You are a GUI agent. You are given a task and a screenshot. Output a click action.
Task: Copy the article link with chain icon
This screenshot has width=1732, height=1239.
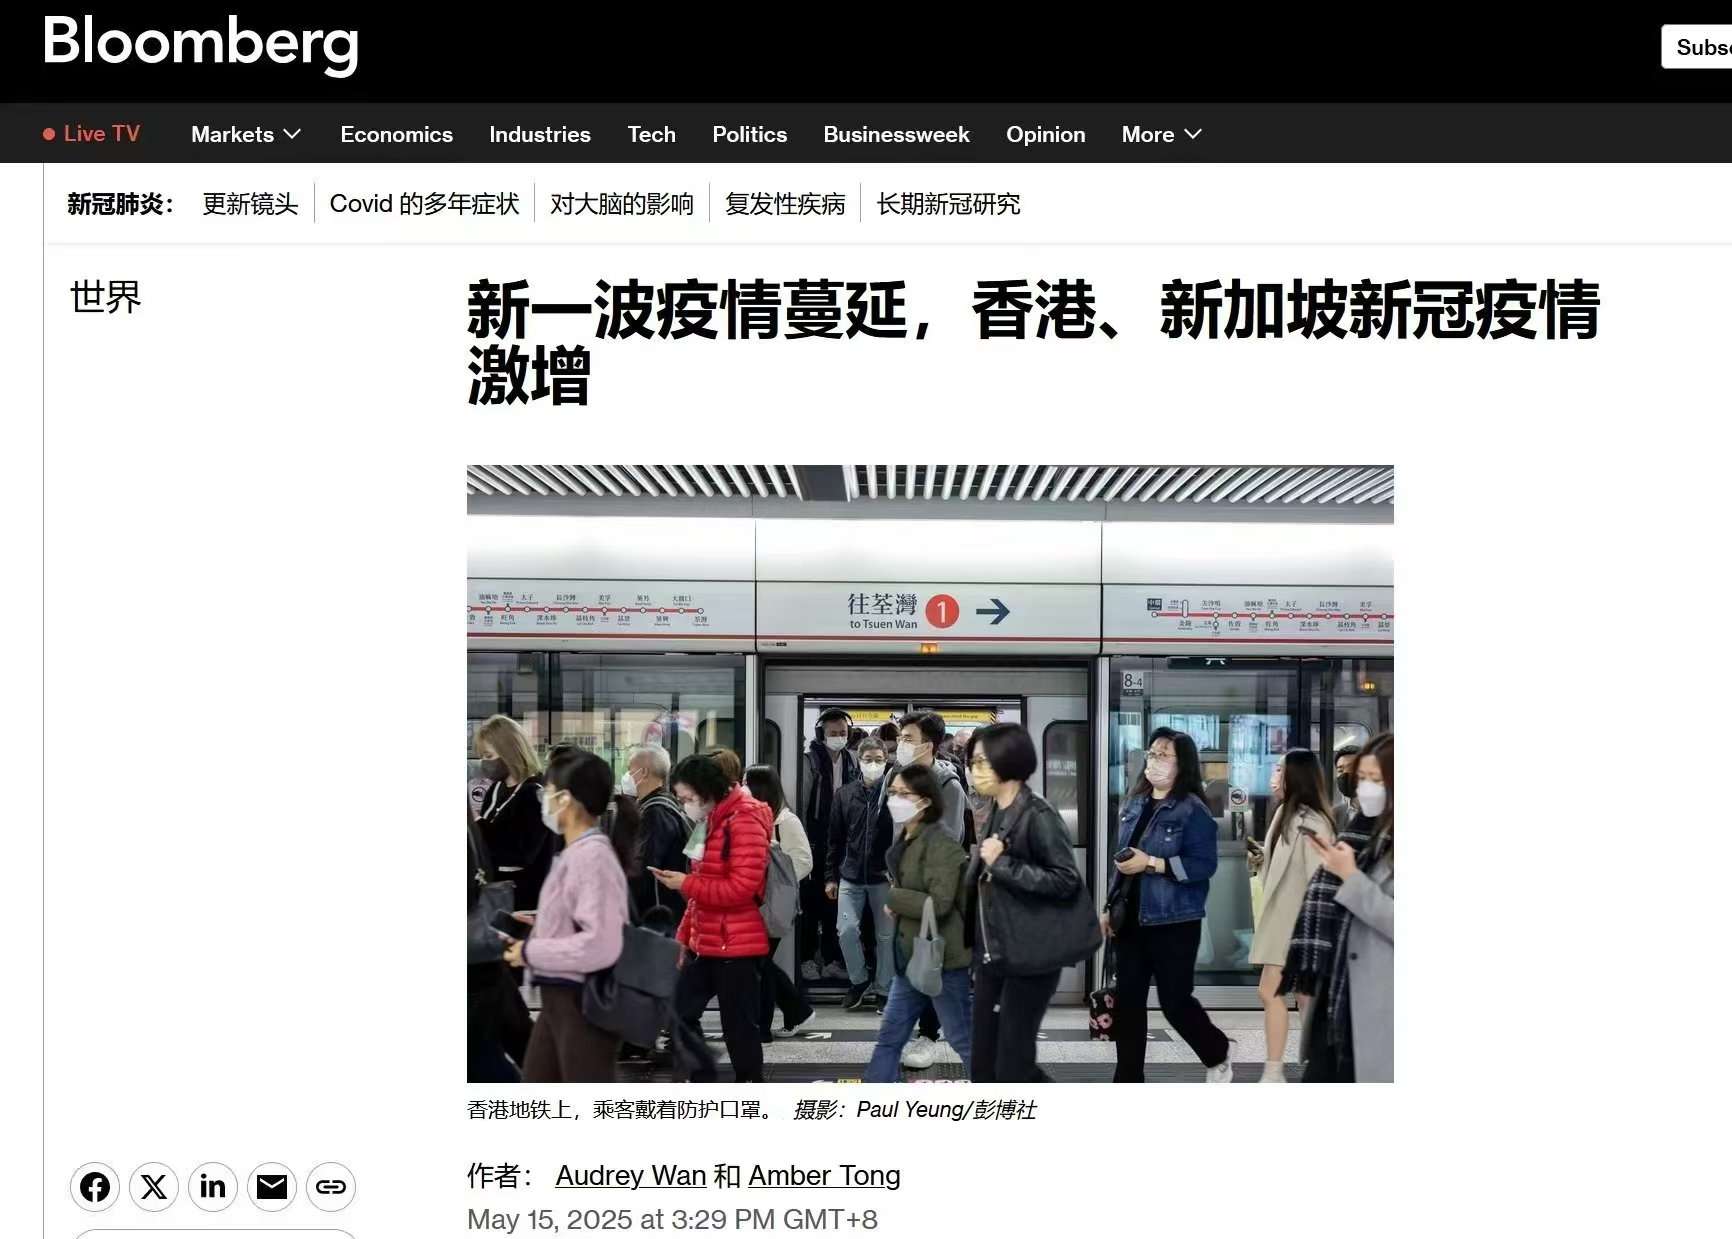pos(331,1187)
